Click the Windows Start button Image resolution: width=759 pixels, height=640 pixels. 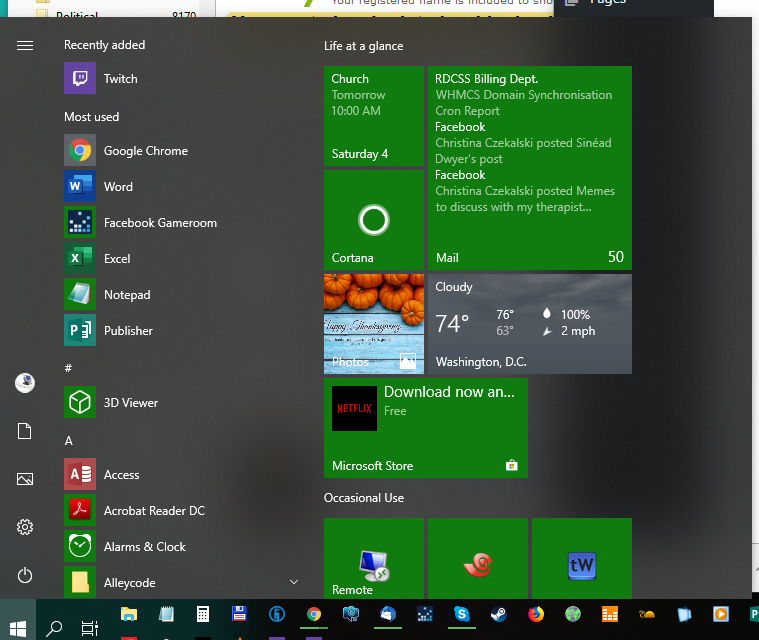point(18,628)
